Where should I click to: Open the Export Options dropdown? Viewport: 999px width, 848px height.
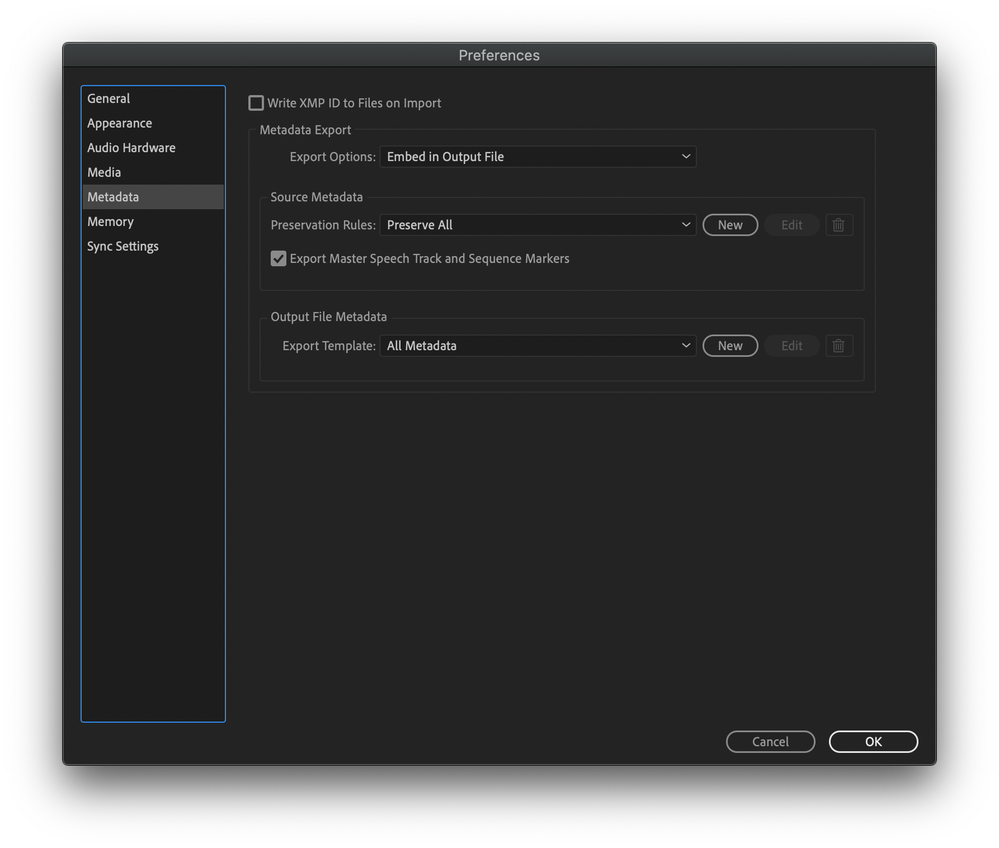538,157
